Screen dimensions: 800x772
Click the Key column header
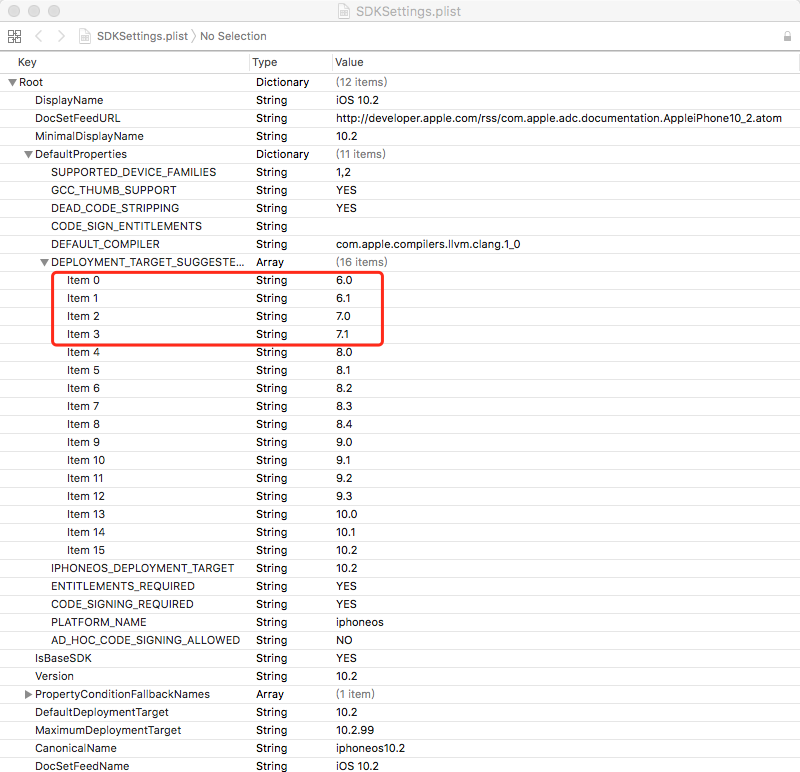[27, 62]
